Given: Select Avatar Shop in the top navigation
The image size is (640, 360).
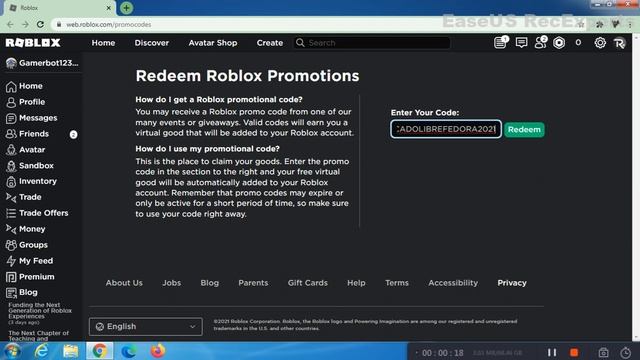Looking at the screenshot, I should click(213, 42).
